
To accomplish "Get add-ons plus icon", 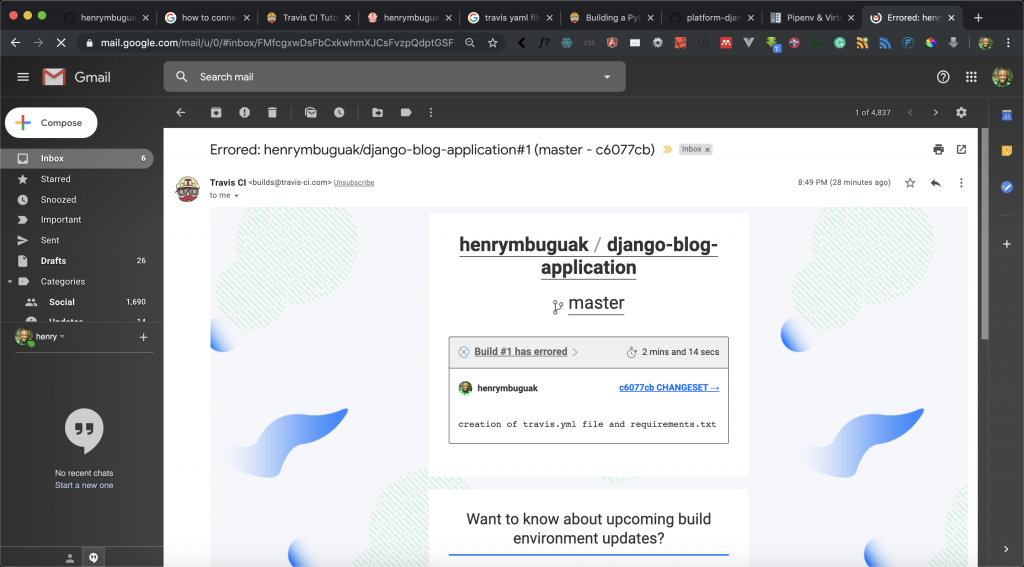I will [x=1006, y=244].
